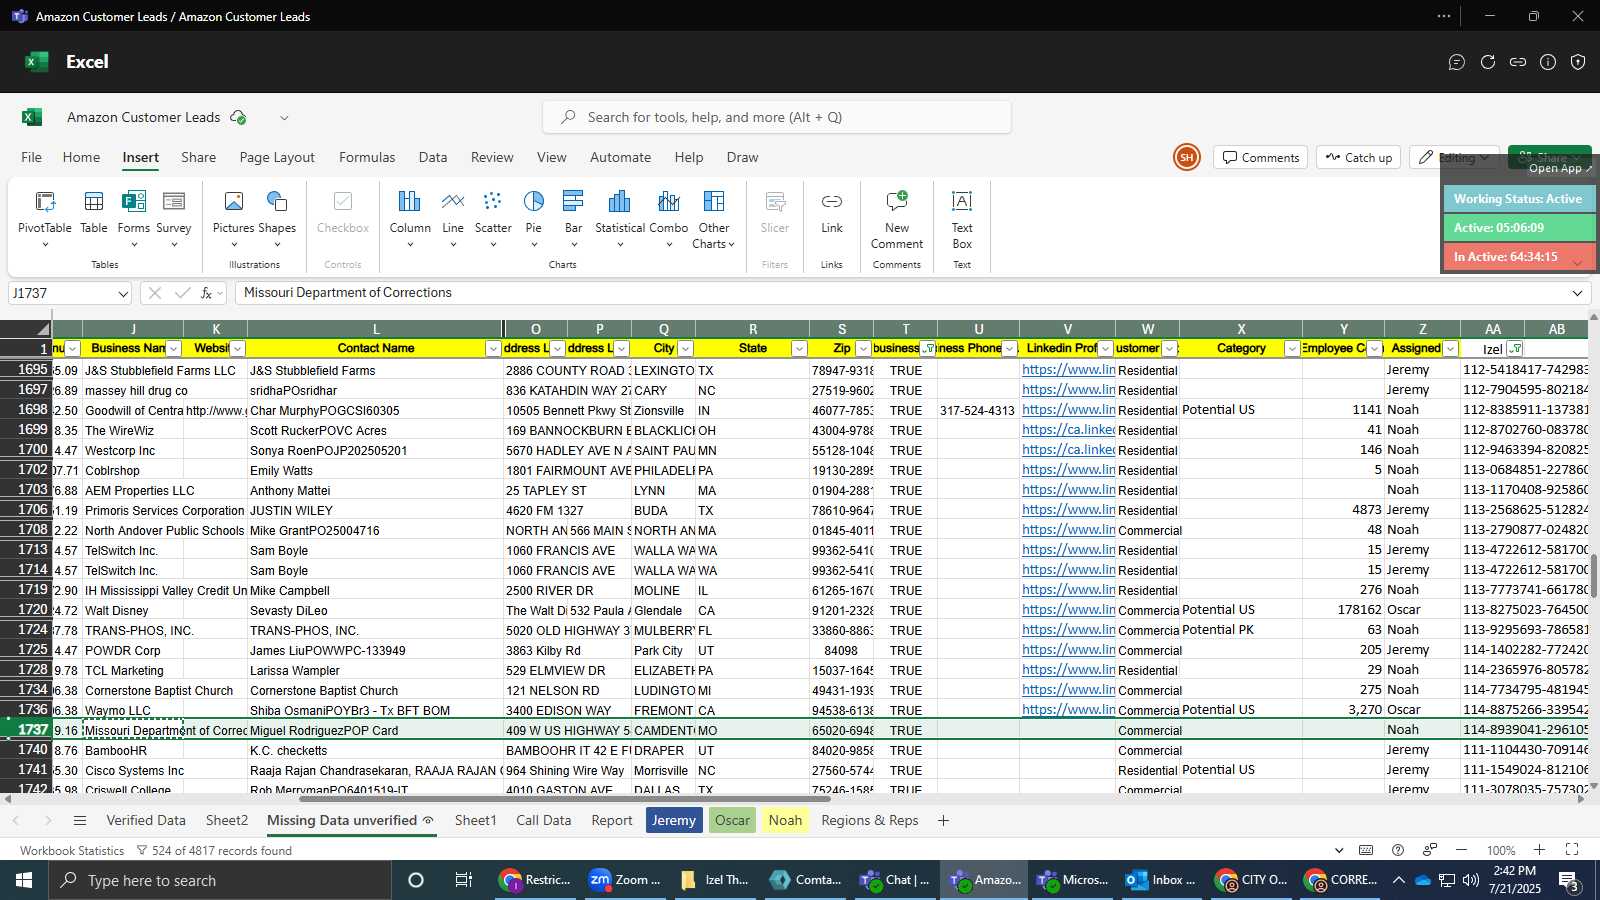Open the Contact Name column filter
Image resolution: width=1600 pixels, height=900 pixels.
(493, 349)
